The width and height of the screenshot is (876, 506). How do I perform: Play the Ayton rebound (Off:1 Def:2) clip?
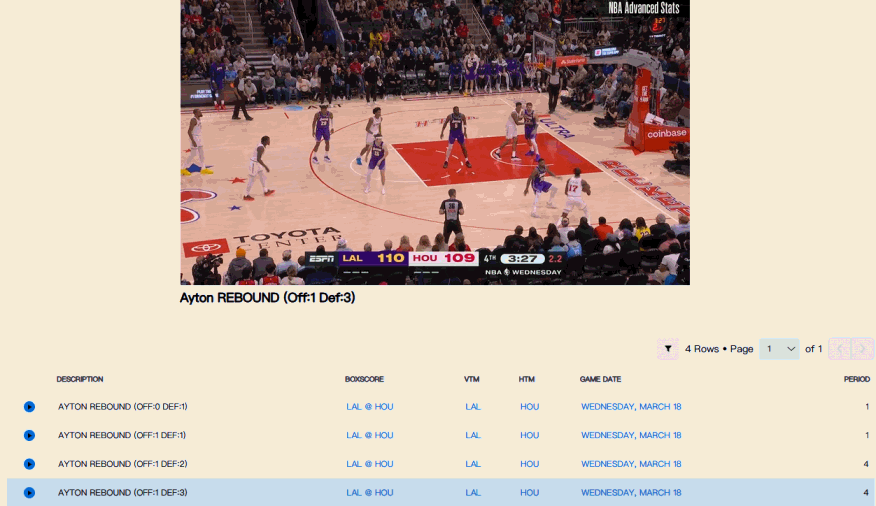(30, 464)
